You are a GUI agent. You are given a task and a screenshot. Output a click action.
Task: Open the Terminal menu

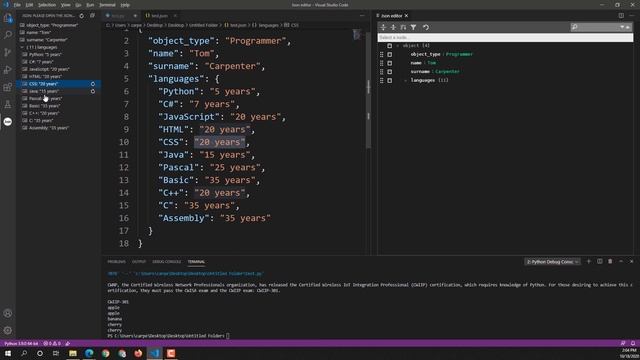(x=107, y=5)
